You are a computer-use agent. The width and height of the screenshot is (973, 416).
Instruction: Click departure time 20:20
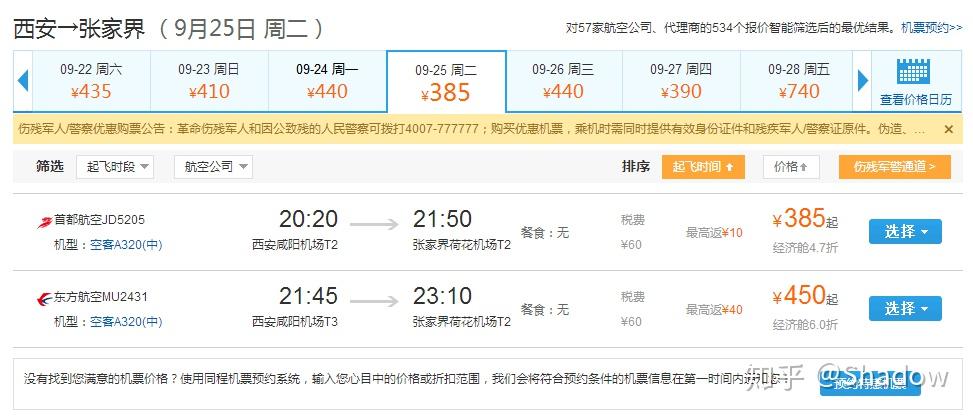tap(308, 219)
